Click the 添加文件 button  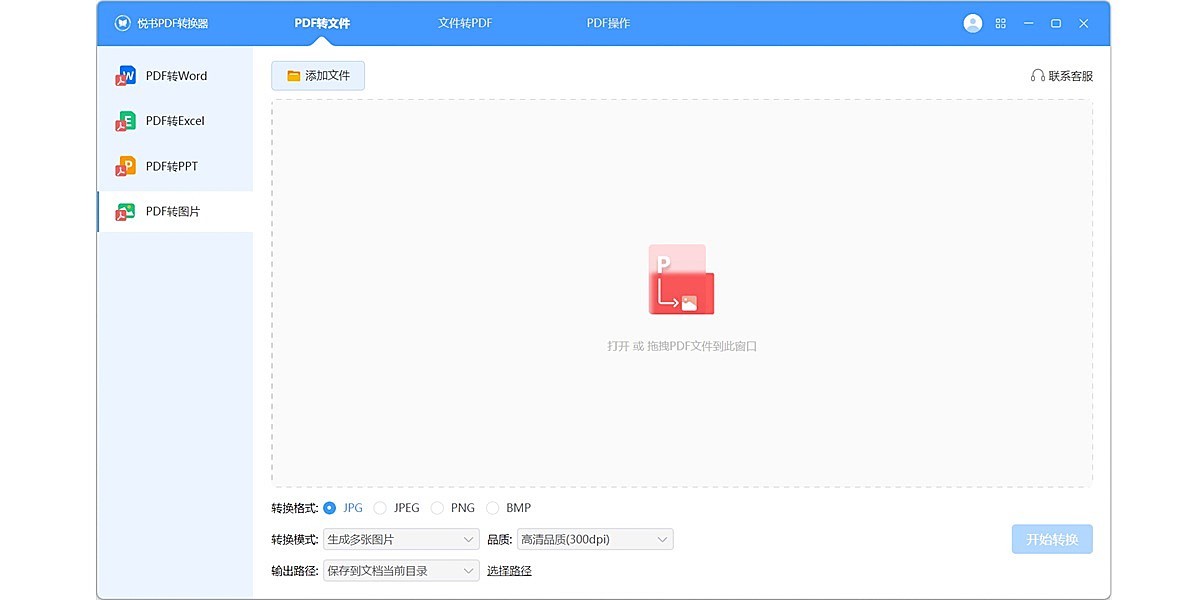click(x=317, y=74)
